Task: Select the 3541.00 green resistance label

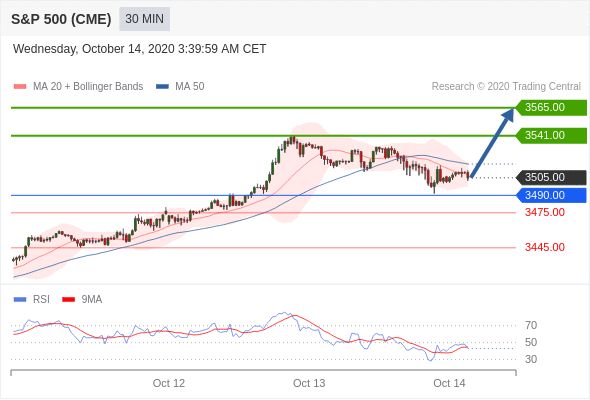Action: (x=551, y=135)
